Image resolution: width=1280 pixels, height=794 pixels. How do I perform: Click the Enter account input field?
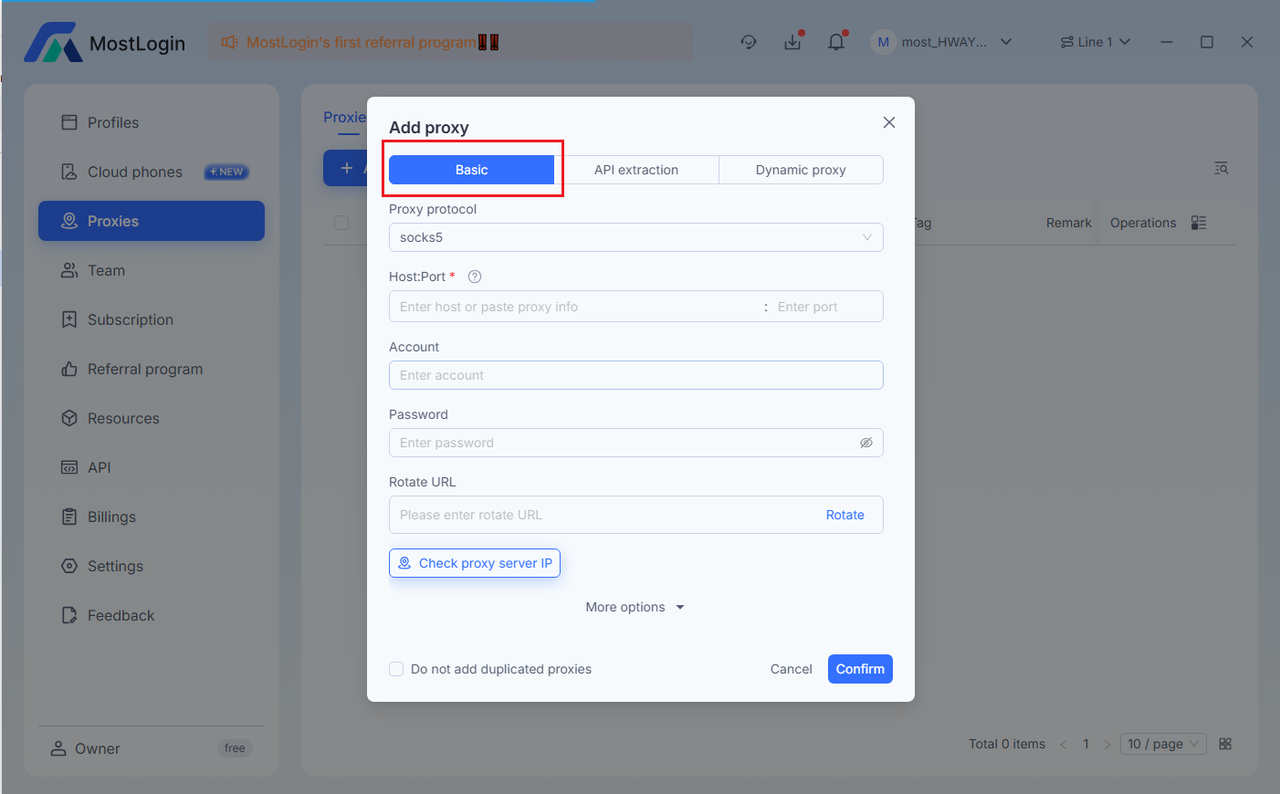(x=635, y=375)
